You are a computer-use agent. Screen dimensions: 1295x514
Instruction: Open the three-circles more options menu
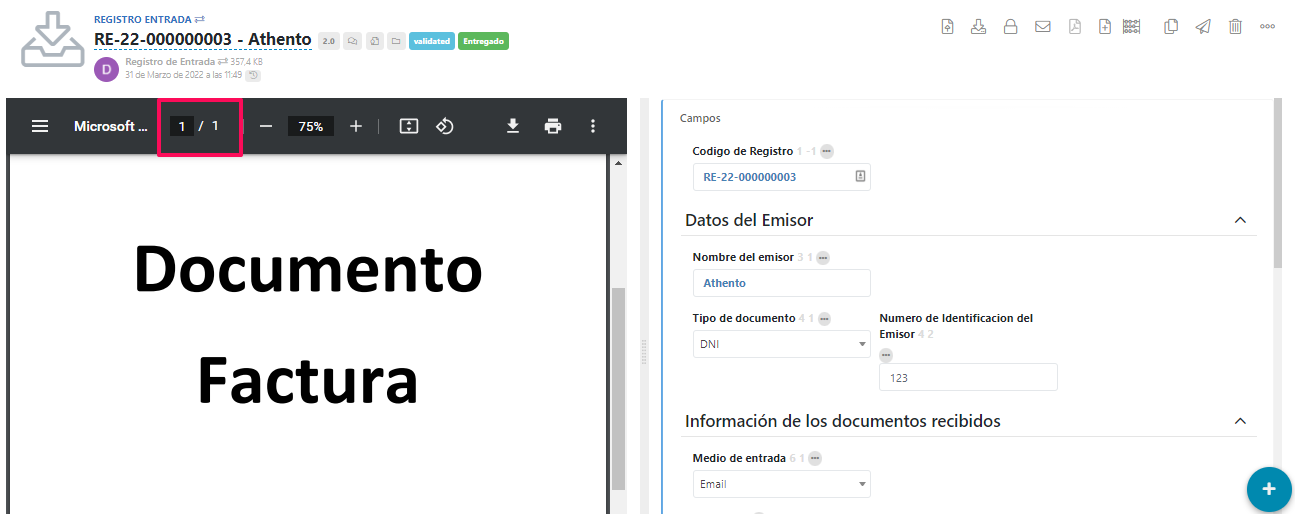pyautogui.click(x=1267, y=27)
